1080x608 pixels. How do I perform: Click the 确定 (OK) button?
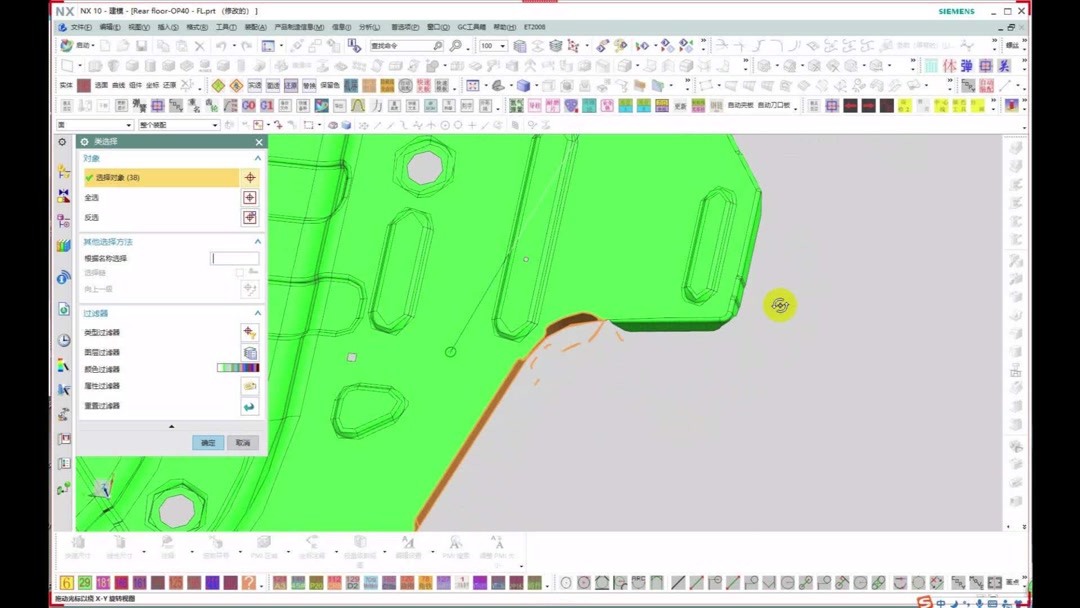207,442
